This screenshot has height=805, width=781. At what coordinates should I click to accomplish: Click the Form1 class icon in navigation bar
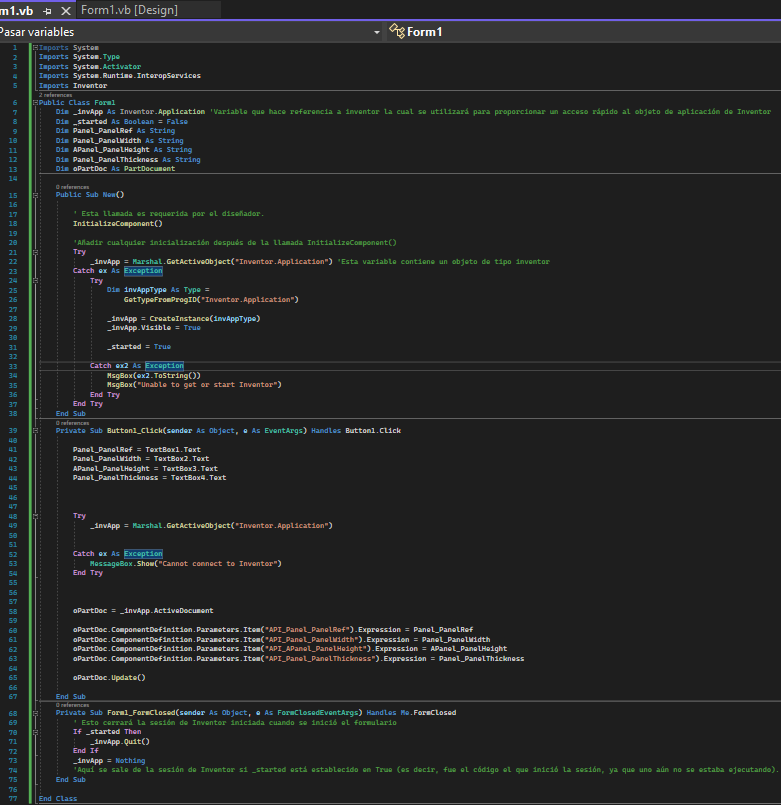pyautogui.click(x=397, y=32)
